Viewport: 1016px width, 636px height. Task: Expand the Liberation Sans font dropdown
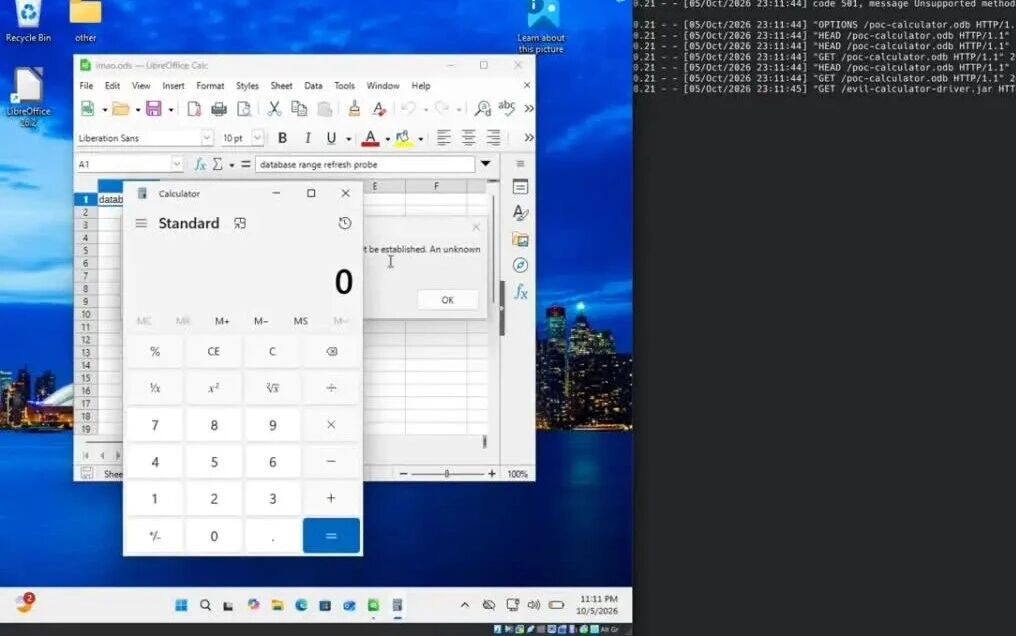(x=207, y=138)
